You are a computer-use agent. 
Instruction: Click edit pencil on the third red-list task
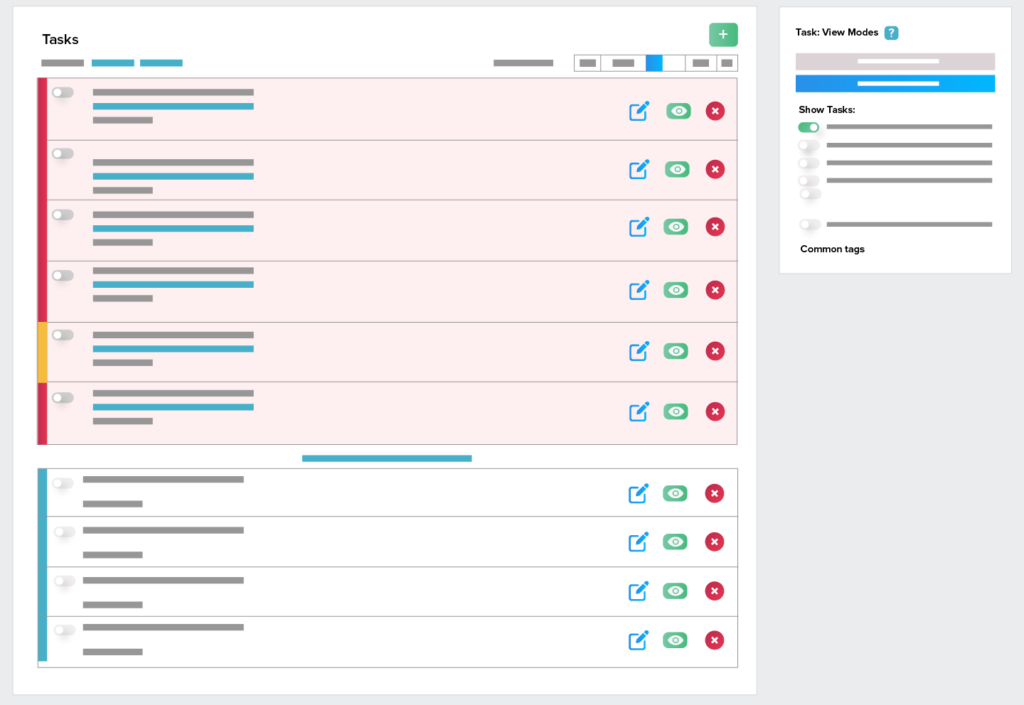click(x=639, y=227)
